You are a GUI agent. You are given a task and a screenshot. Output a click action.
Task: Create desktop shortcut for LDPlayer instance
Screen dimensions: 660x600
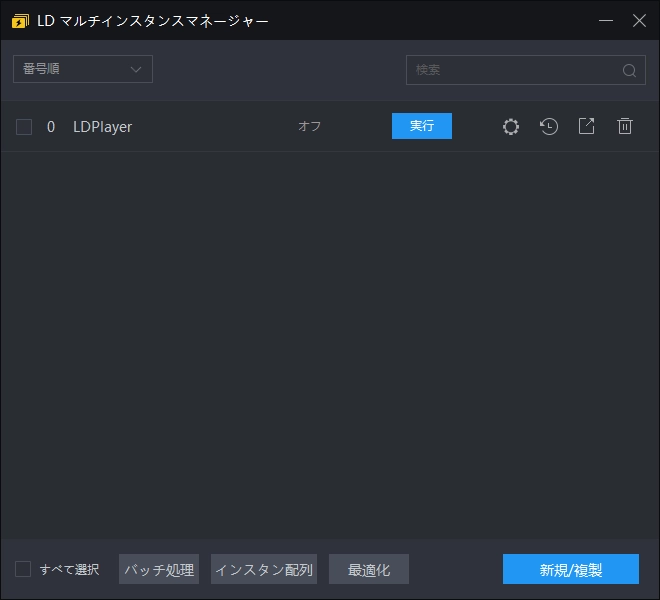pos(586,126)
